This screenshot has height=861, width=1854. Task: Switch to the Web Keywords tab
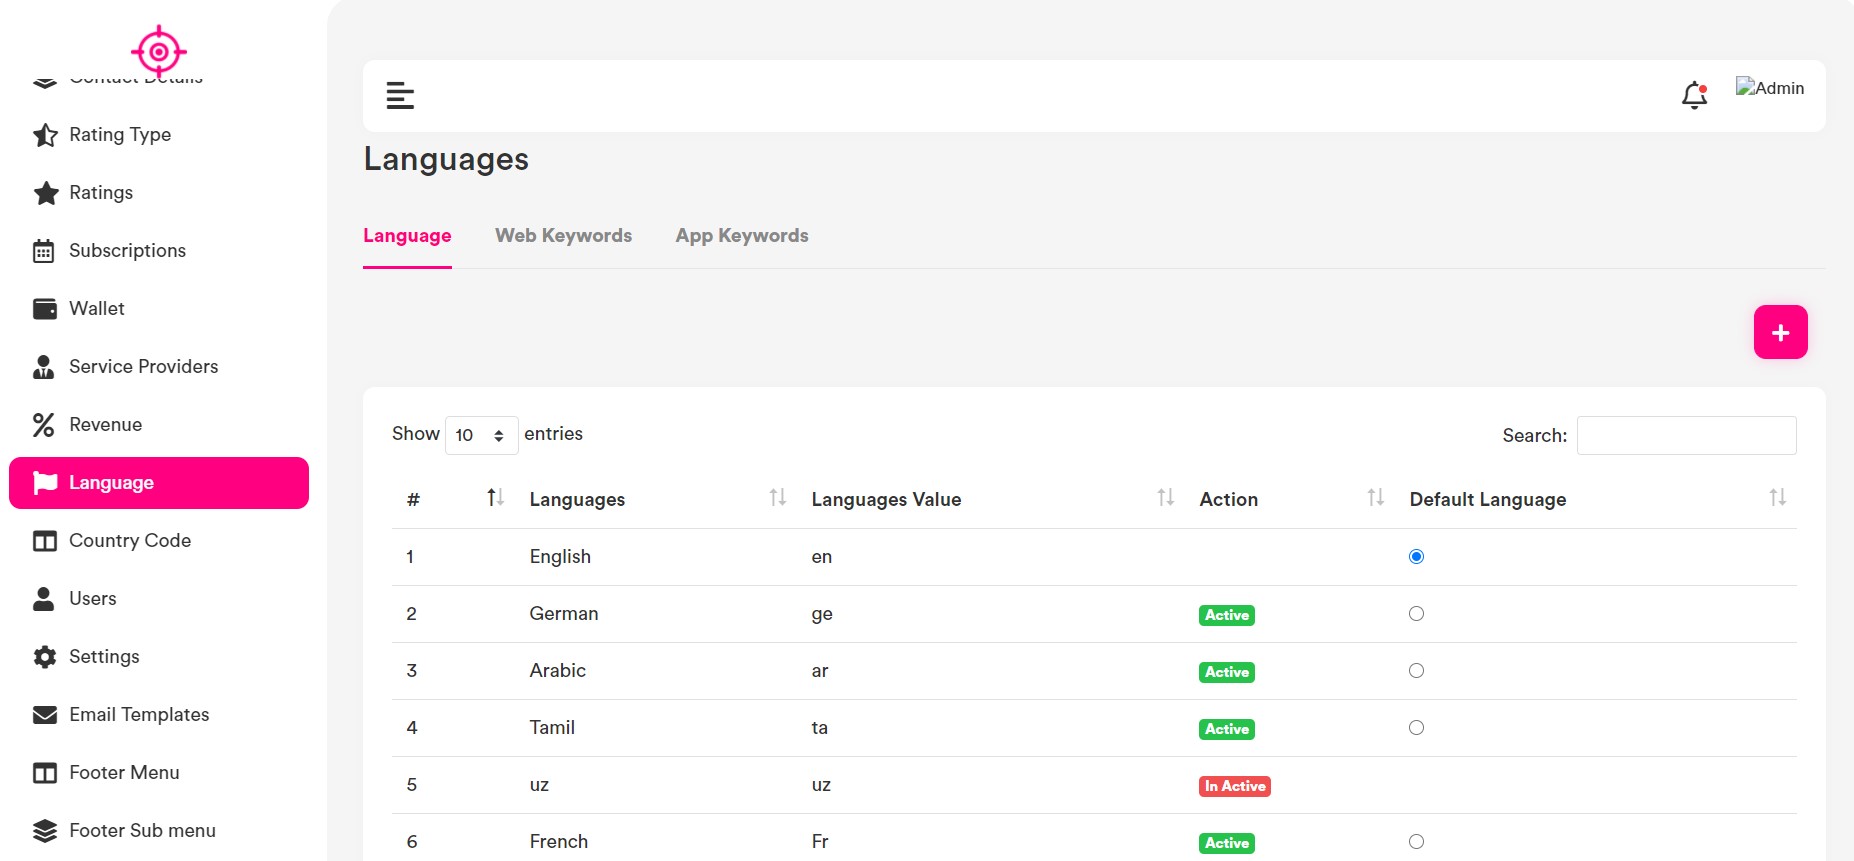(x=563, y=236)
